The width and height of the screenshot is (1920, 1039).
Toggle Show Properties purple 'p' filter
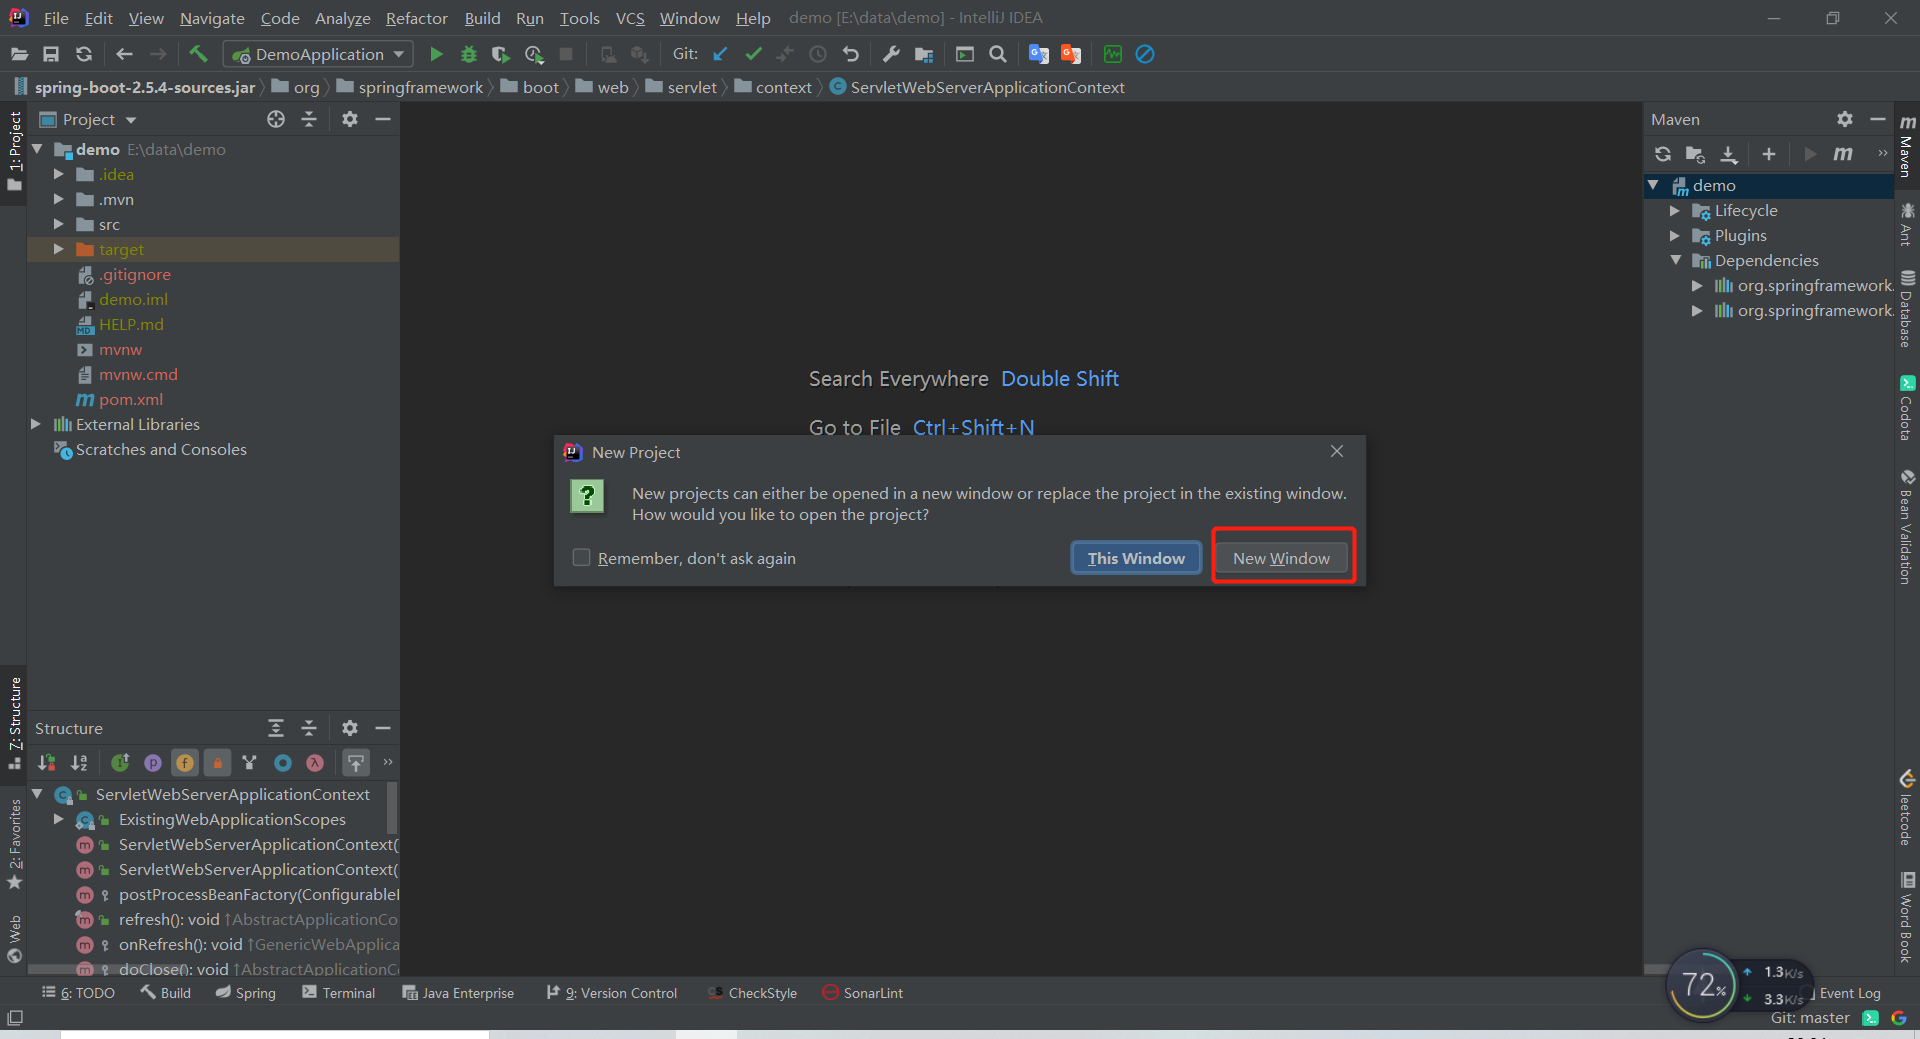[x=153, y=763]
